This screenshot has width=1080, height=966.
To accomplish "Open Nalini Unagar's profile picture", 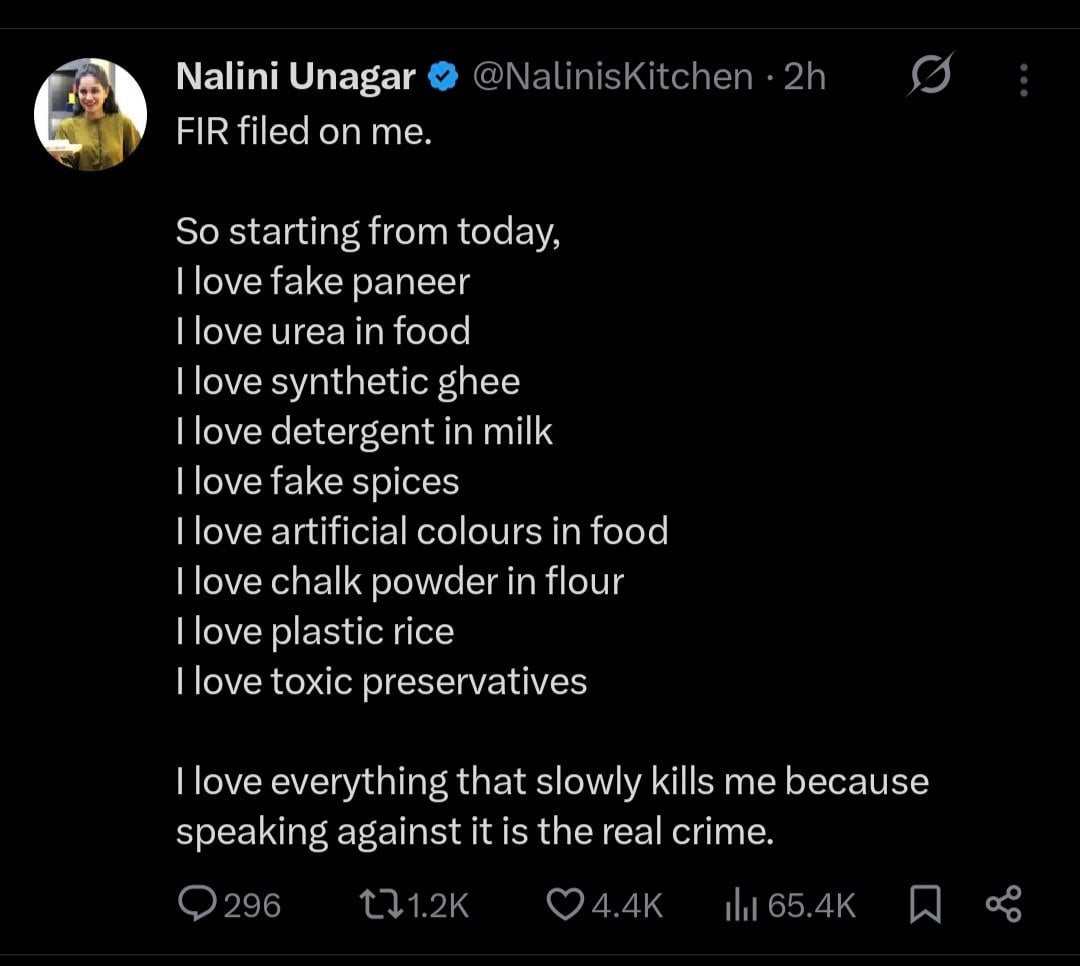I will point(90,115).
